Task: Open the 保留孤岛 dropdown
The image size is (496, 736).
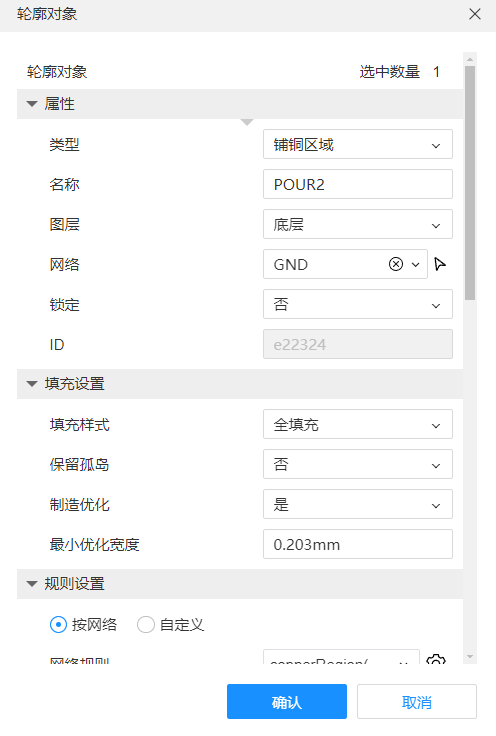Action: pyautogui.click(x=358, y=464)
